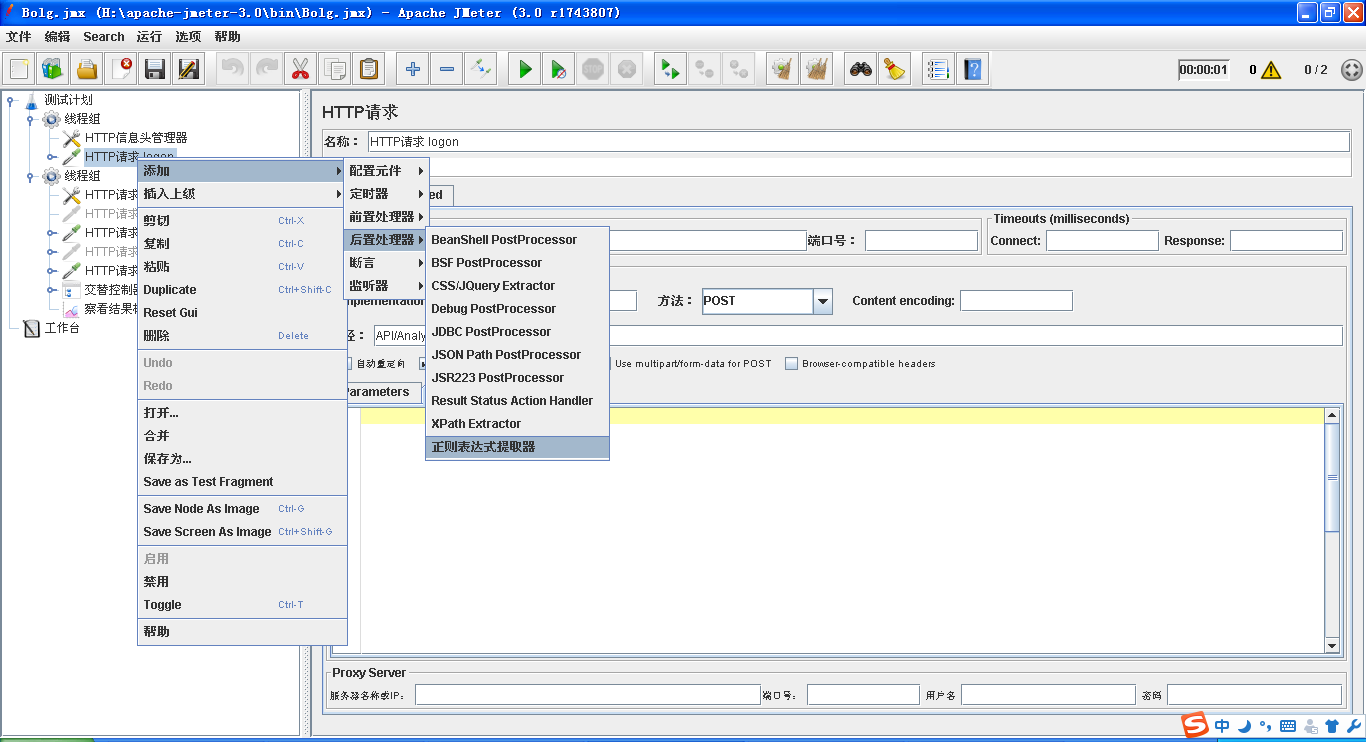Expand the 交替控制器 tree node handle

click(x=51, y=290)
